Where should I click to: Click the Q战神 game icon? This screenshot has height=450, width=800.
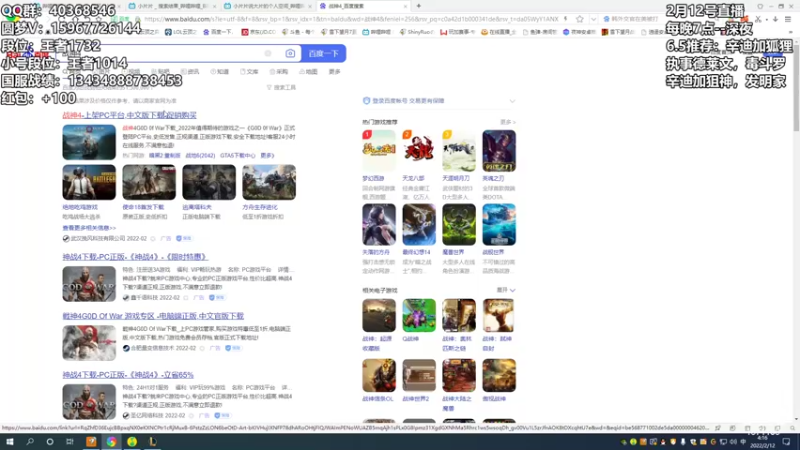click(x=419, y=315)
